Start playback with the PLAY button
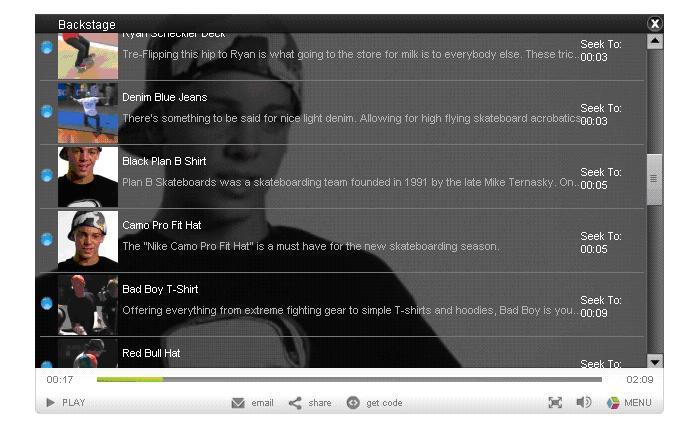The width and height of the screenshot is (696, 429). point(66,402)
